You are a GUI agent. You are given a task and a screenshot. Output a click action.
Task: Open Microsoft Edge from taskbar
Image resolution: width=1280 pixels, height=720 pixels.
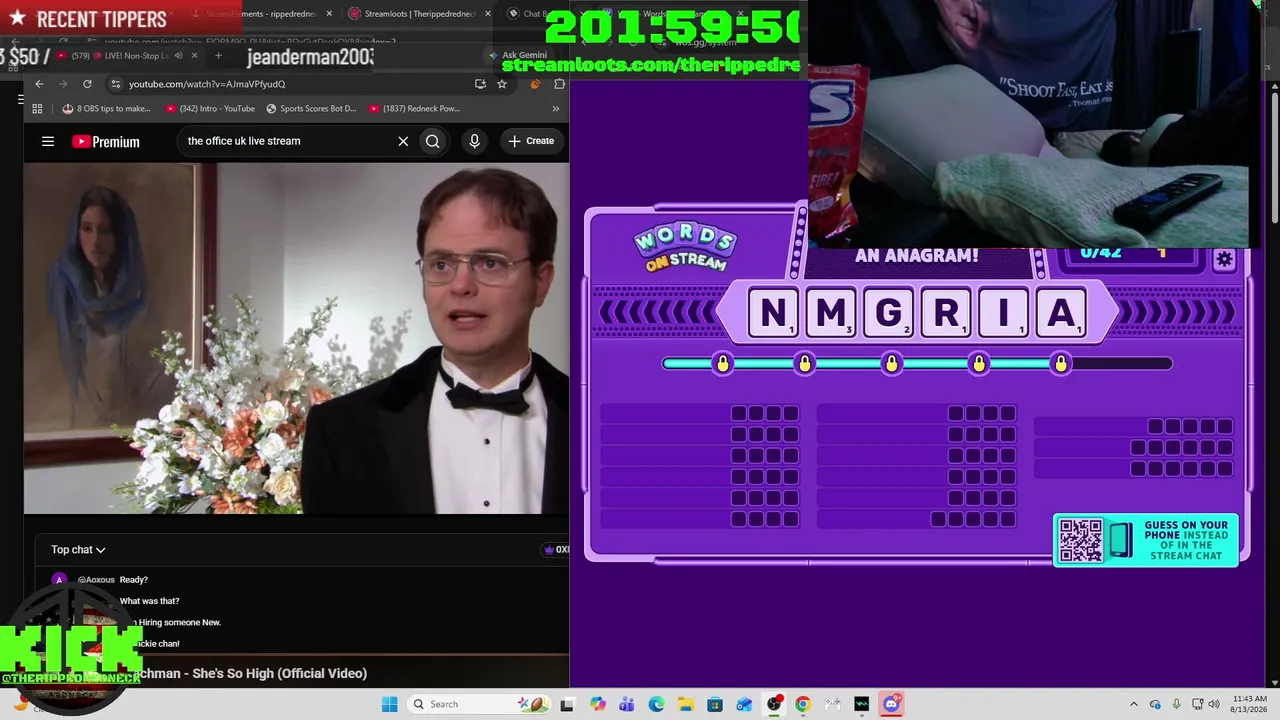[656, 704]
